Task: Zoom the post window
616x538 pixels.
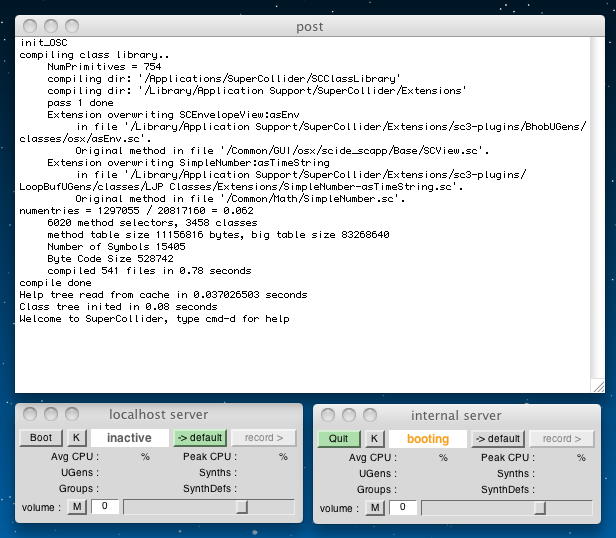Action: tap(72, 26)
